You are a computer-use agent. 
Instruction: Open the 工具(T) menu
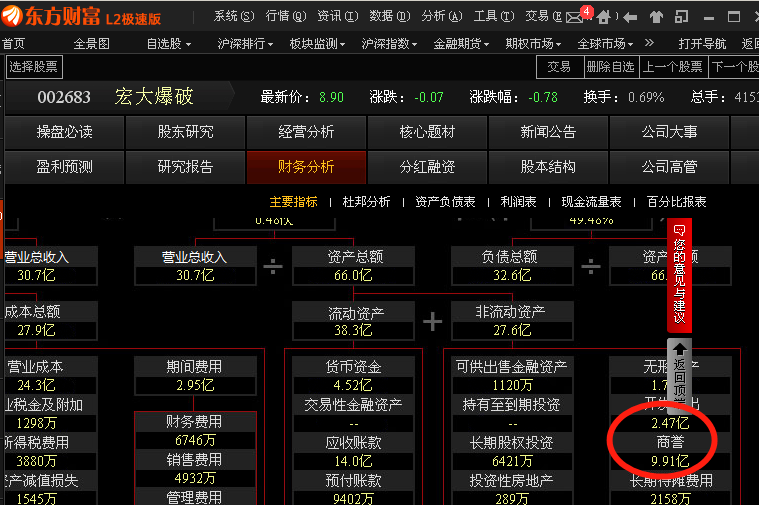point(494,17)
